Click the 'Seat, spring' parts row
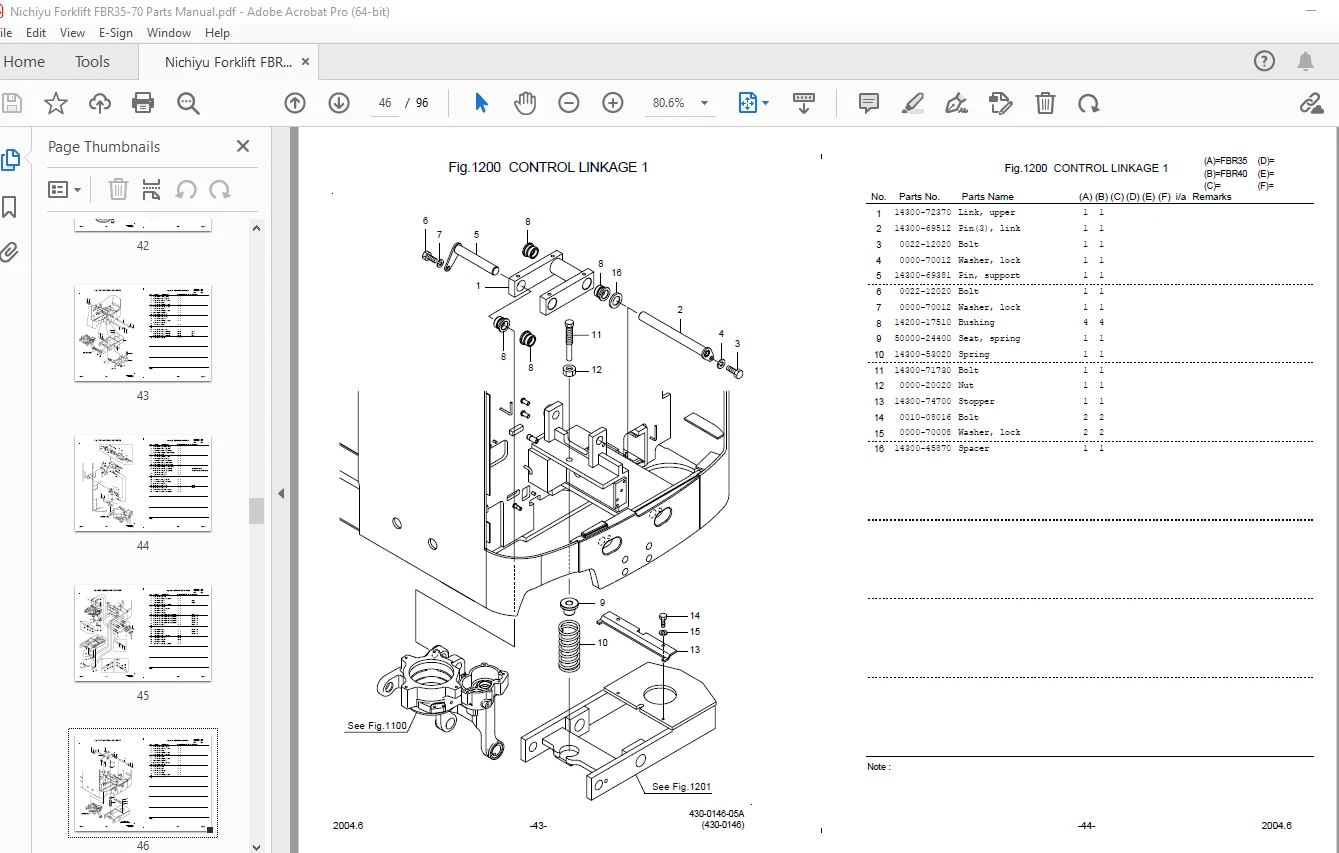This screenshot has height=853, width=1339. (x=1089, y=339)
